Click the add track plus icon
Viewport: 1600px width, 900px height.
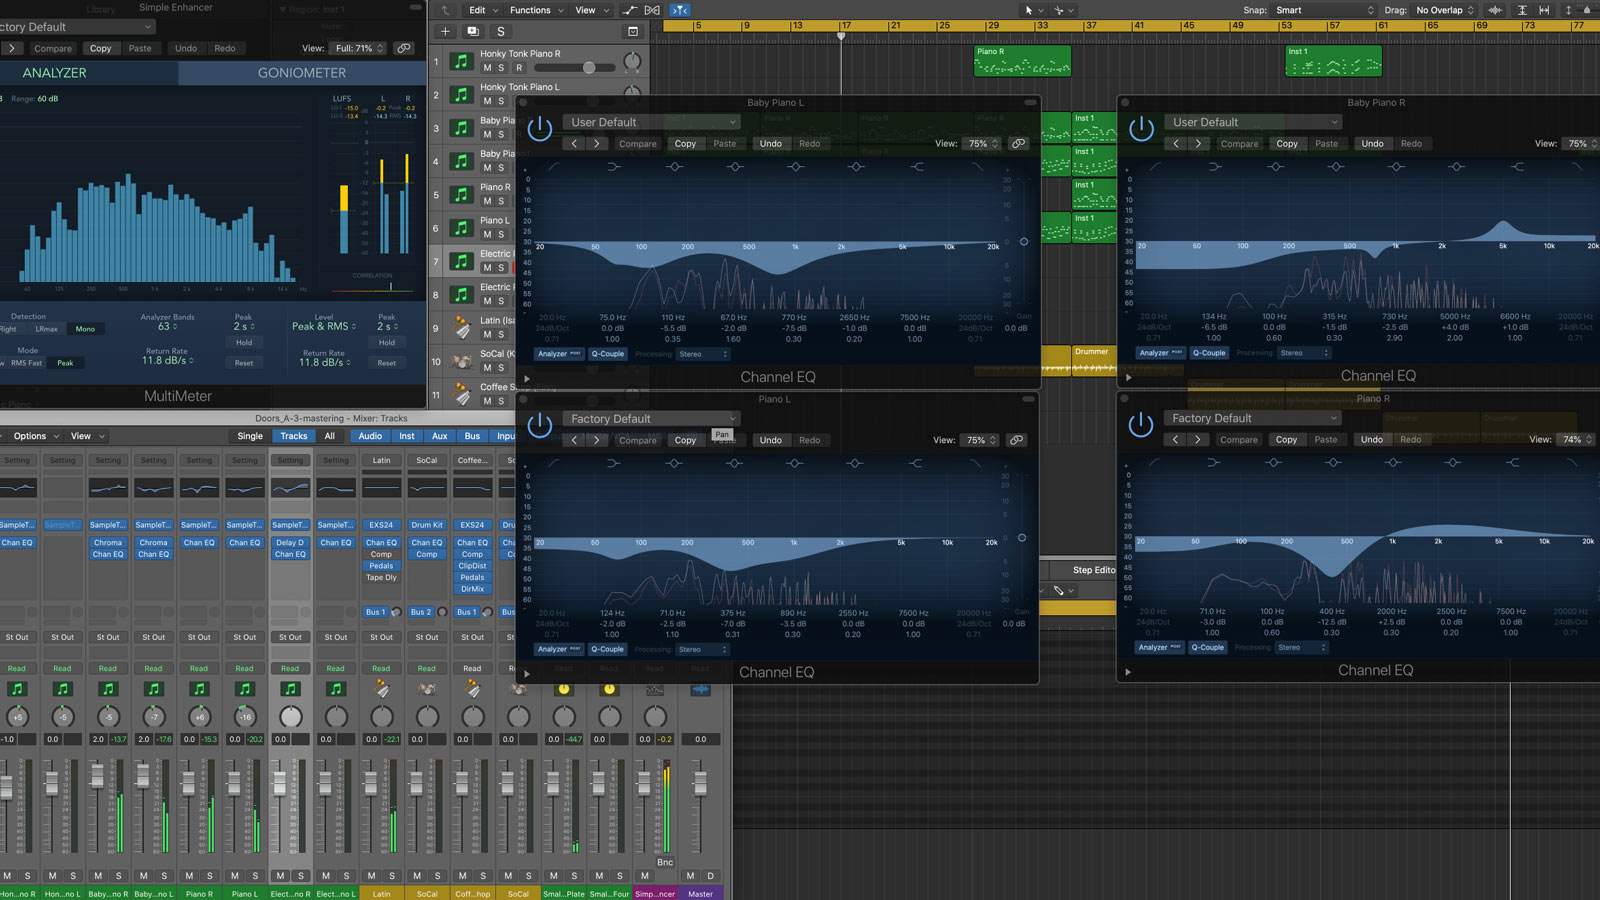coord(446,31)
